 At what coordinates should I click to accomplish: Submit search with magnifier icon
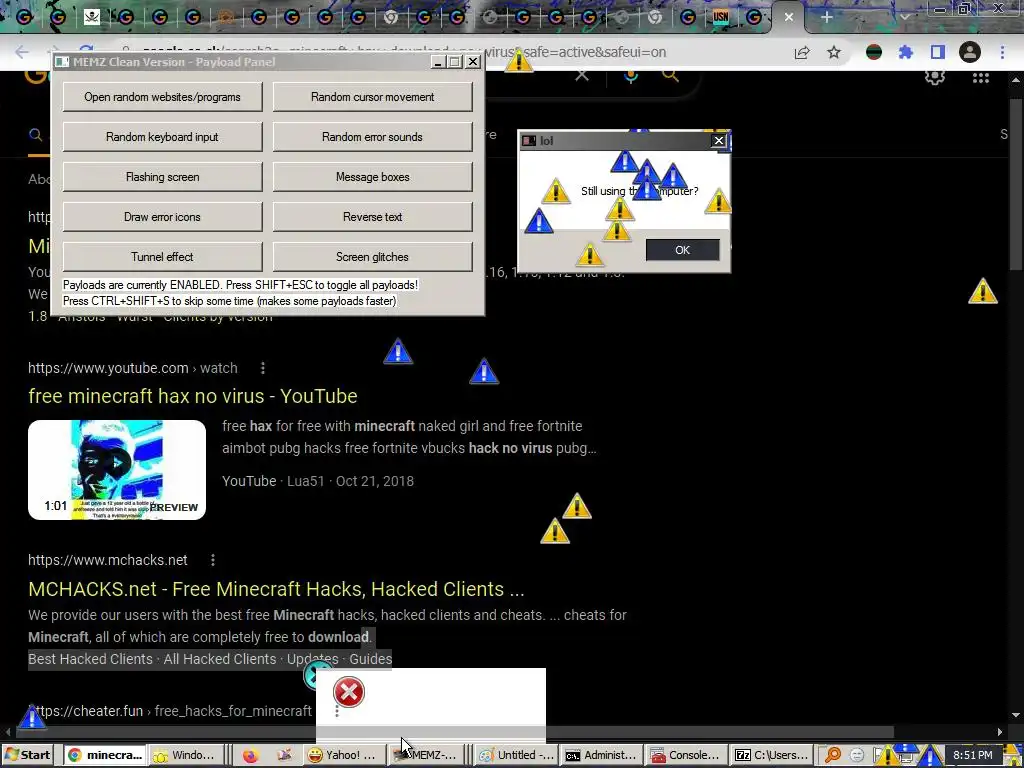coord(671,75)
